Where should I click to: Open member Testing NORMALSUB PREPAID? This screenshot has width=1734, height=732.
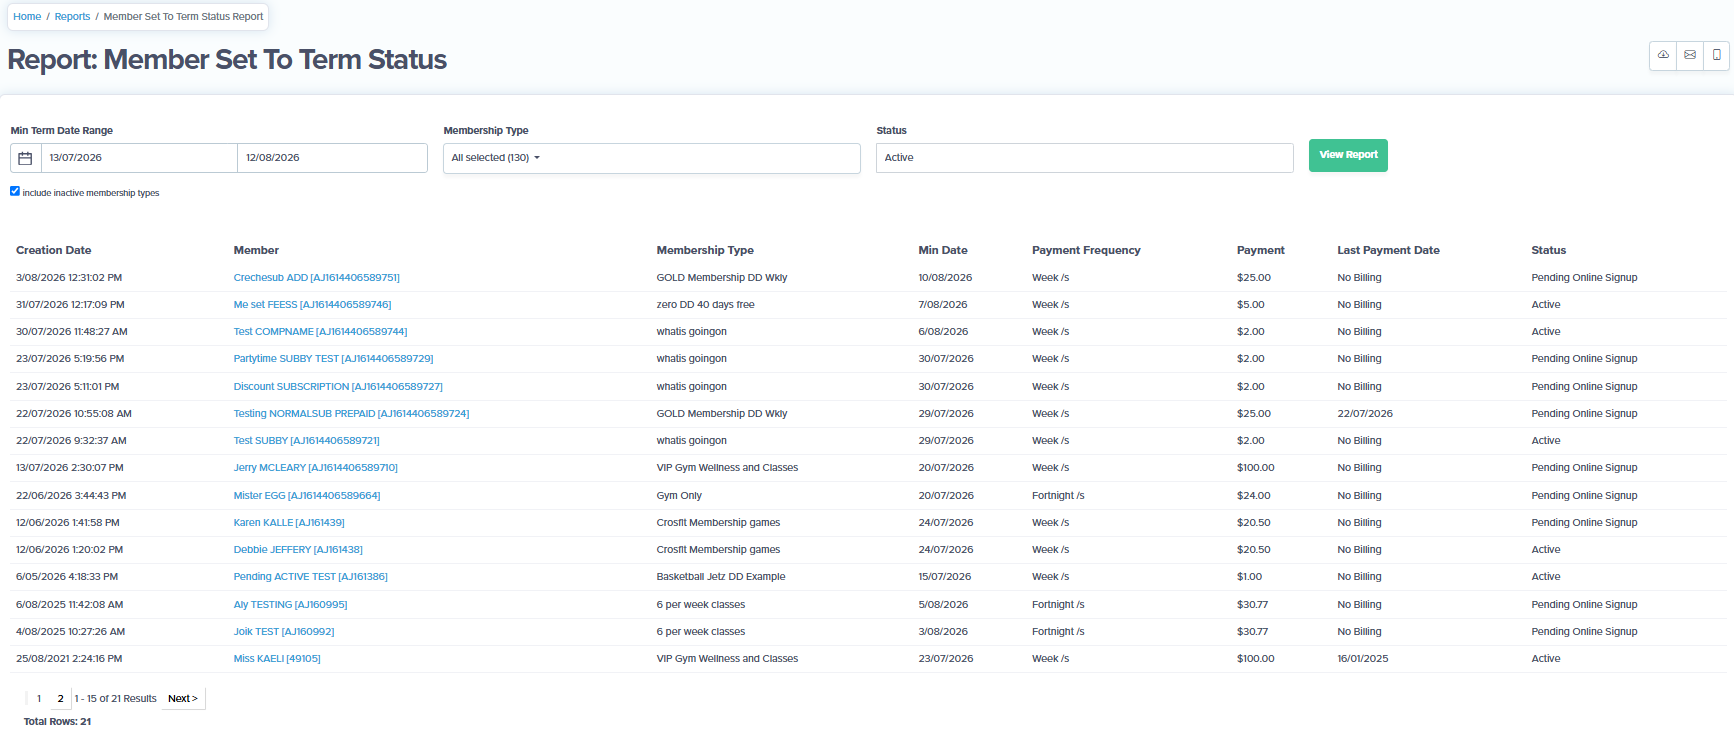(351, 414)
